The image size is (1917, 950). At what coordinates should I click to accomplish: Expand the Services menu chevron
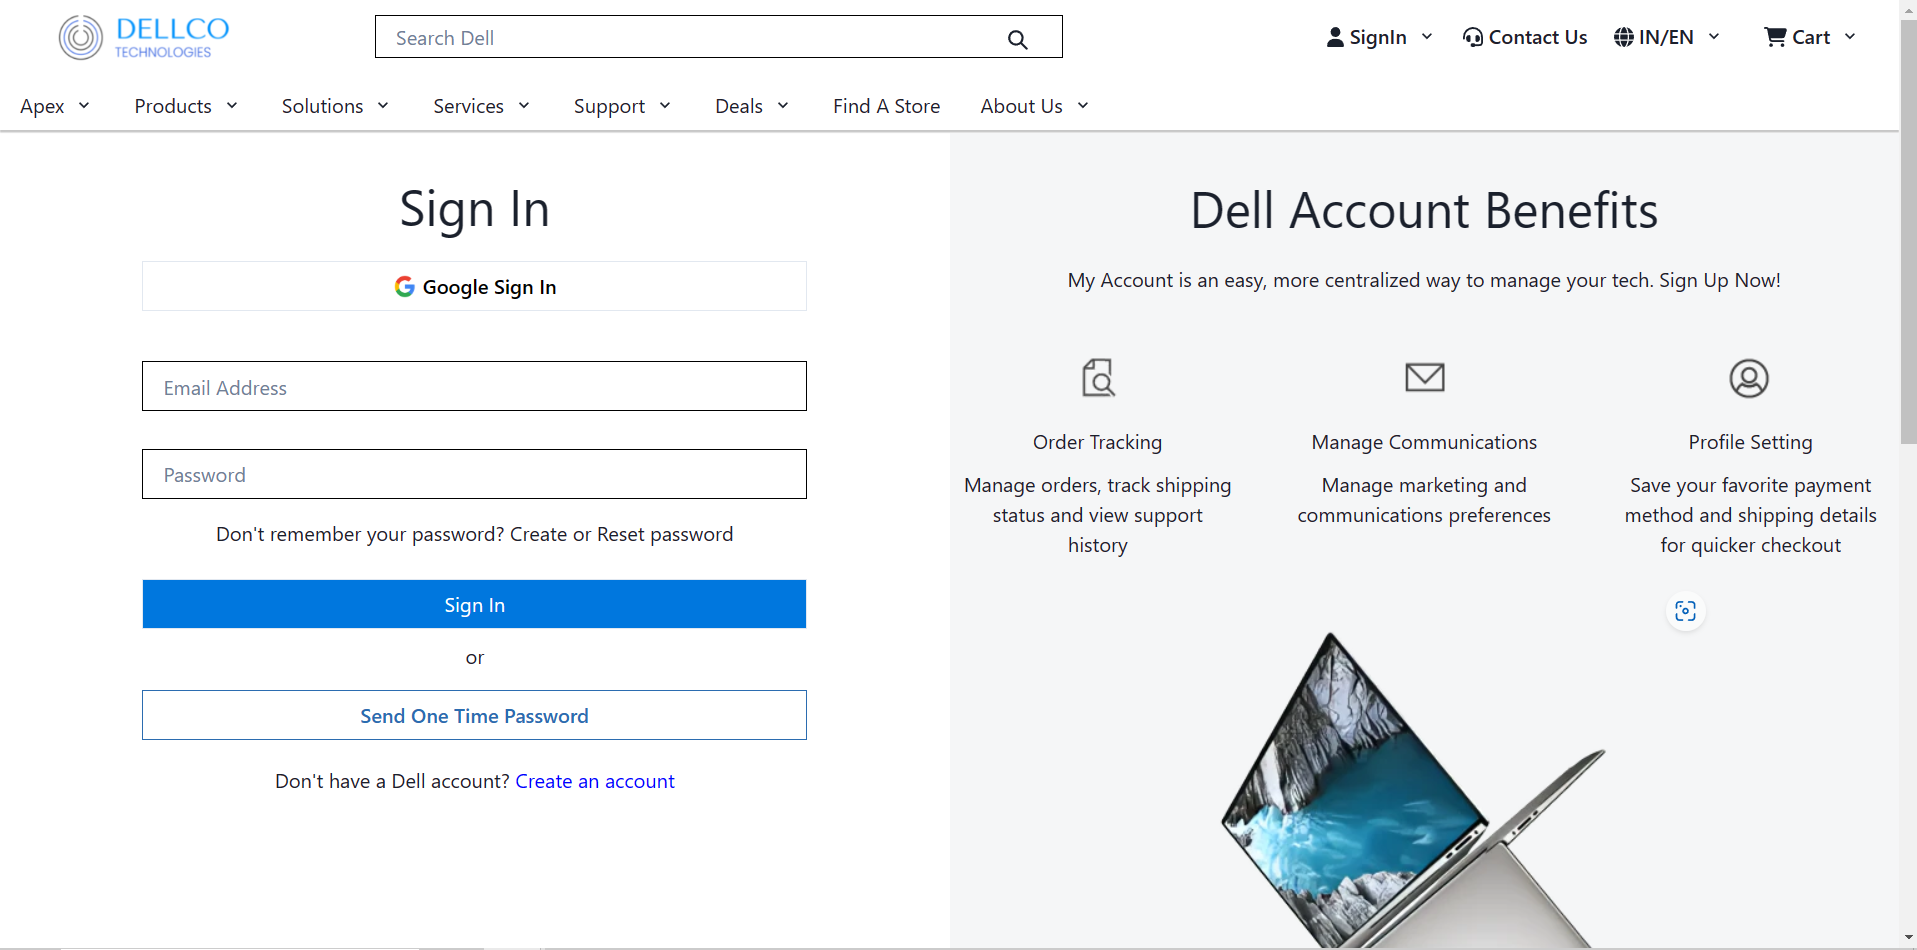pos(524,105)
